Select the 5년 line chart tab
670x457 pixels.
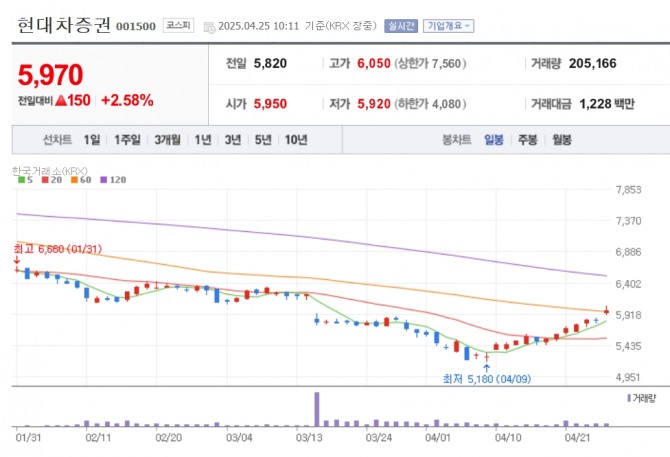pyautogui.click(x=263, y=140)
